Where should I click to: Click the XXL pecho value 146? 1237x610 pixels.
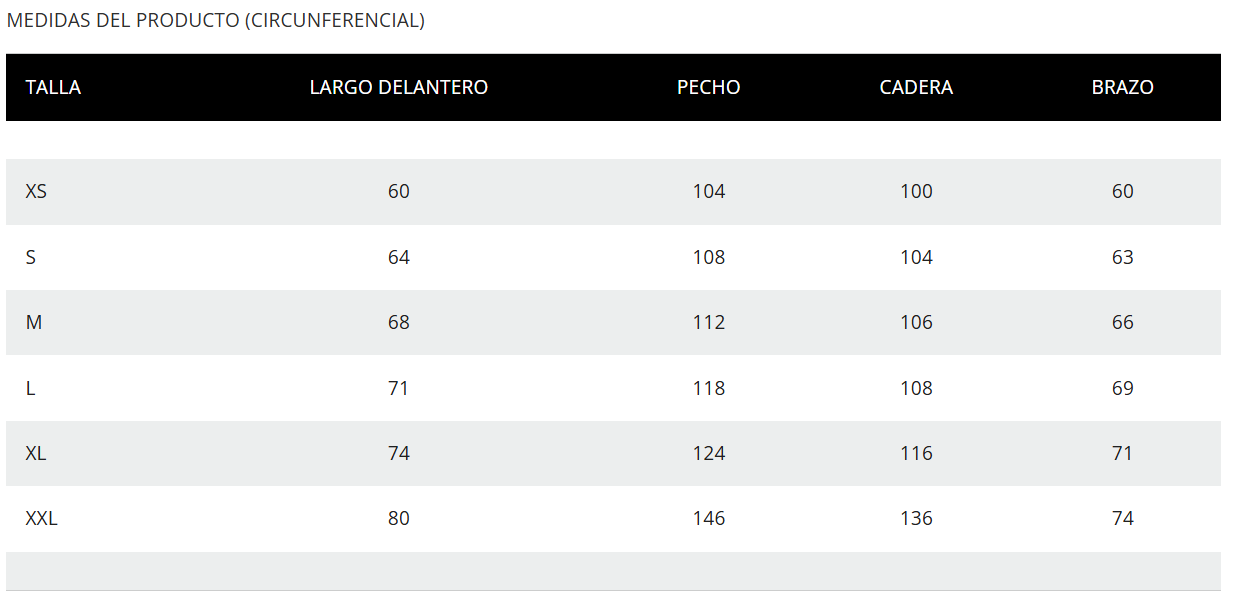click(x=708, y=518)
